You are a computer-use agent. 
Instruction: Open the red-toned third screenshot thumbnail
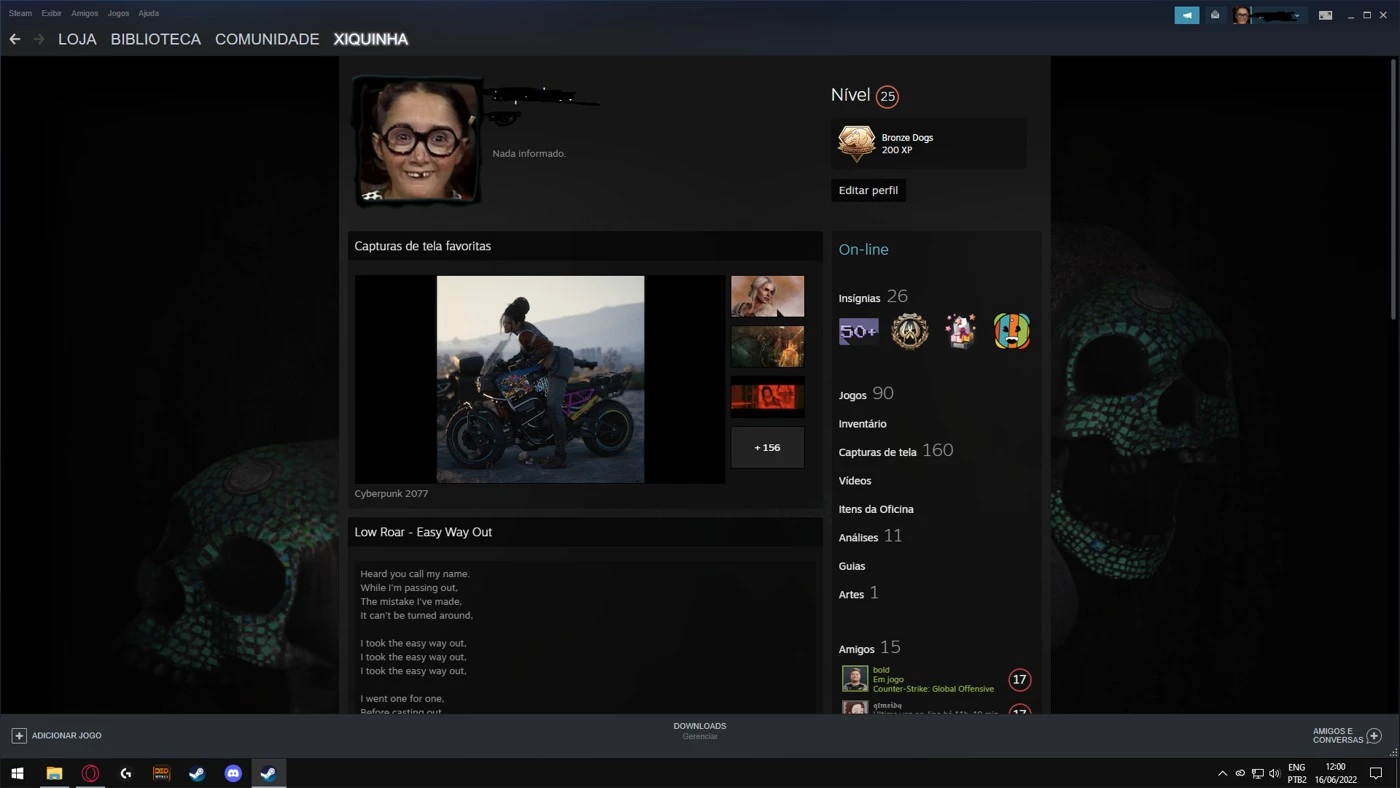point(767,397)
